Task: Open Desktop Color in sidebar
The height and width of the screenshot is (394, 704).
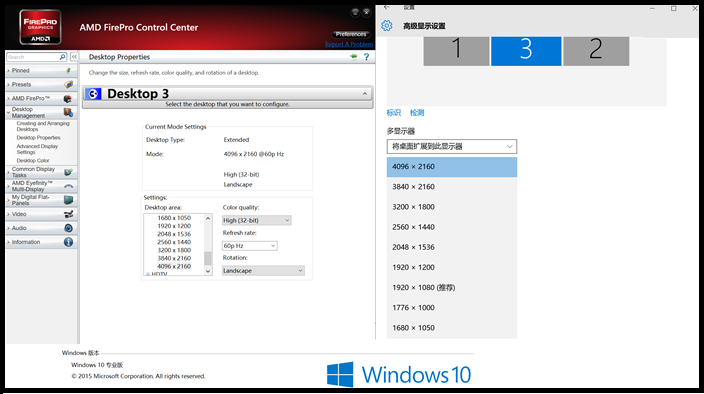Action: click(33, 160)
